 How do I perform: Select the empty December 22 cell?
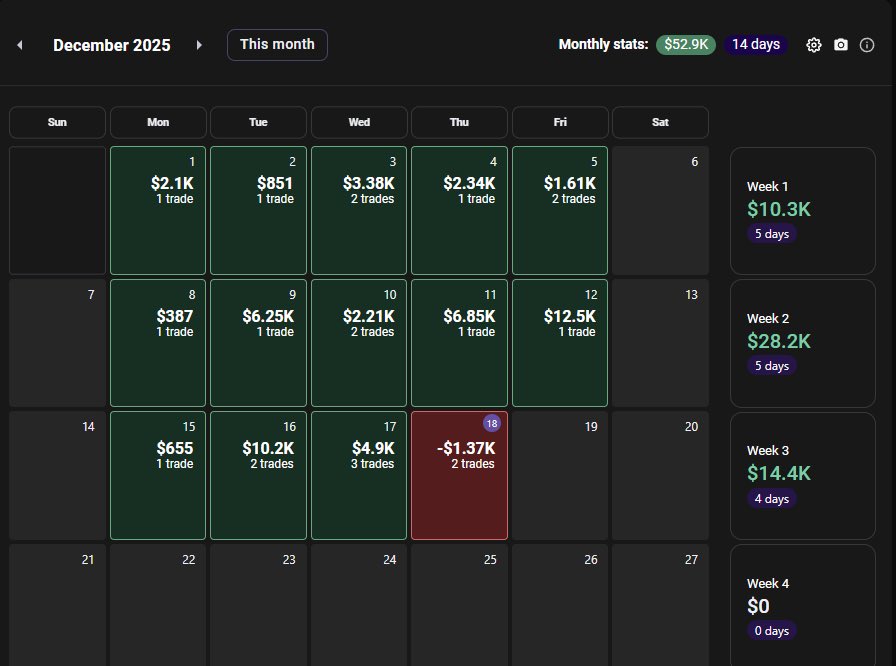[x=158, y=605]
